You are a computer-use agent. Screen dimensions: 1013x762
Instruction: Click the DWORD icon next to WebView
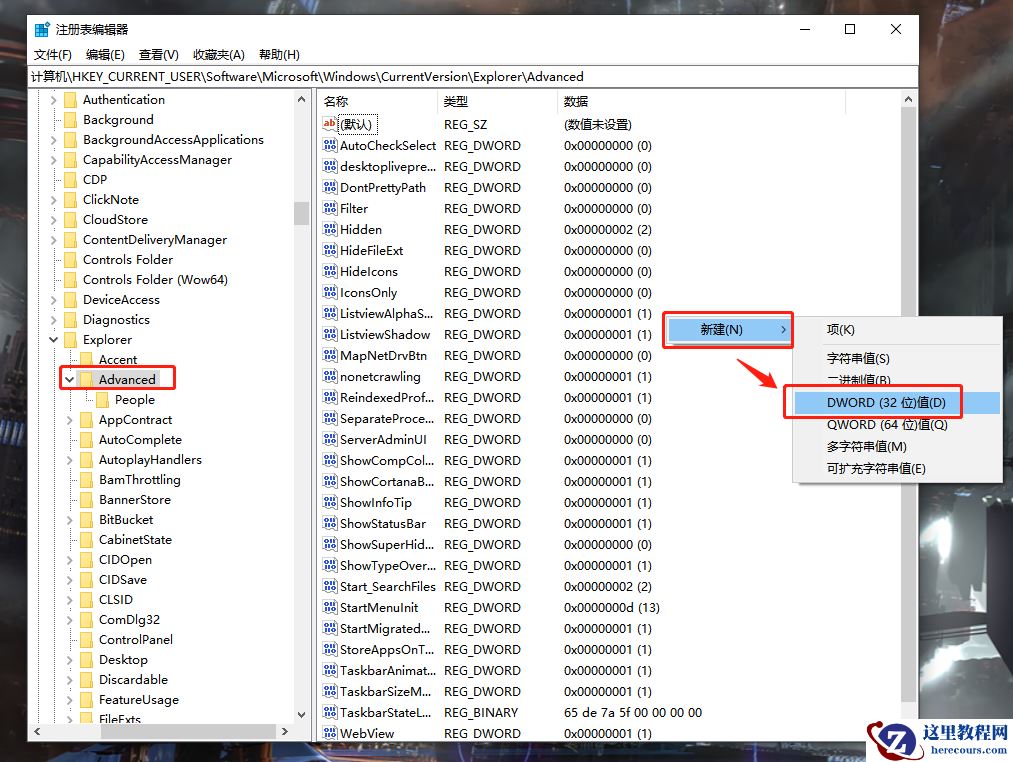click(330, 733)
